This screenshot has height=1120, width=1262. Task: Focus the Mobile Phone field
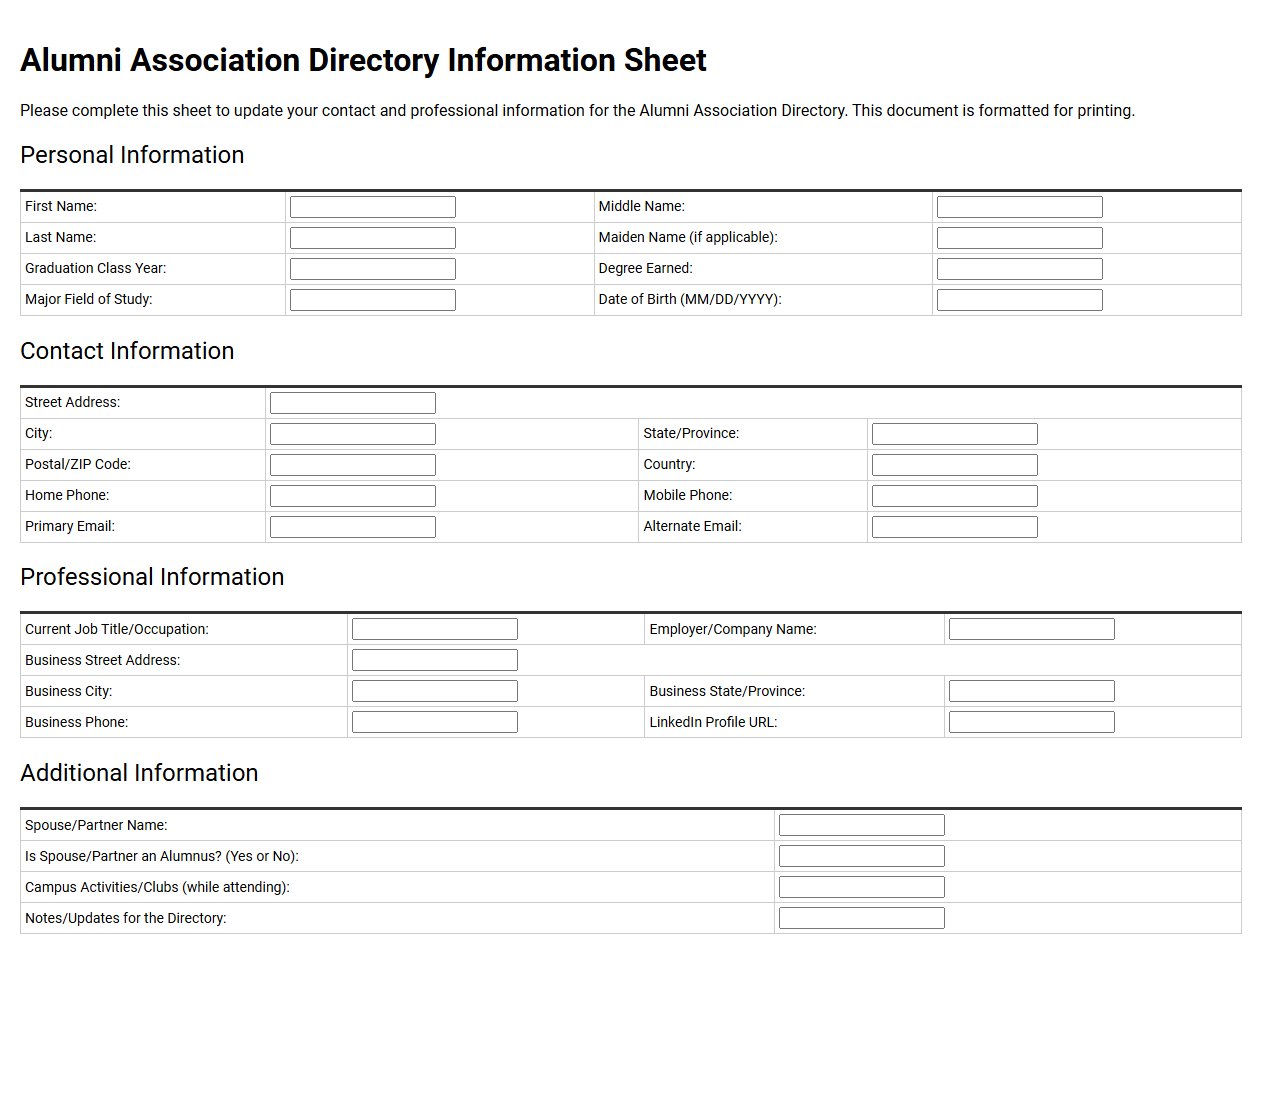(x=955, y=496)
